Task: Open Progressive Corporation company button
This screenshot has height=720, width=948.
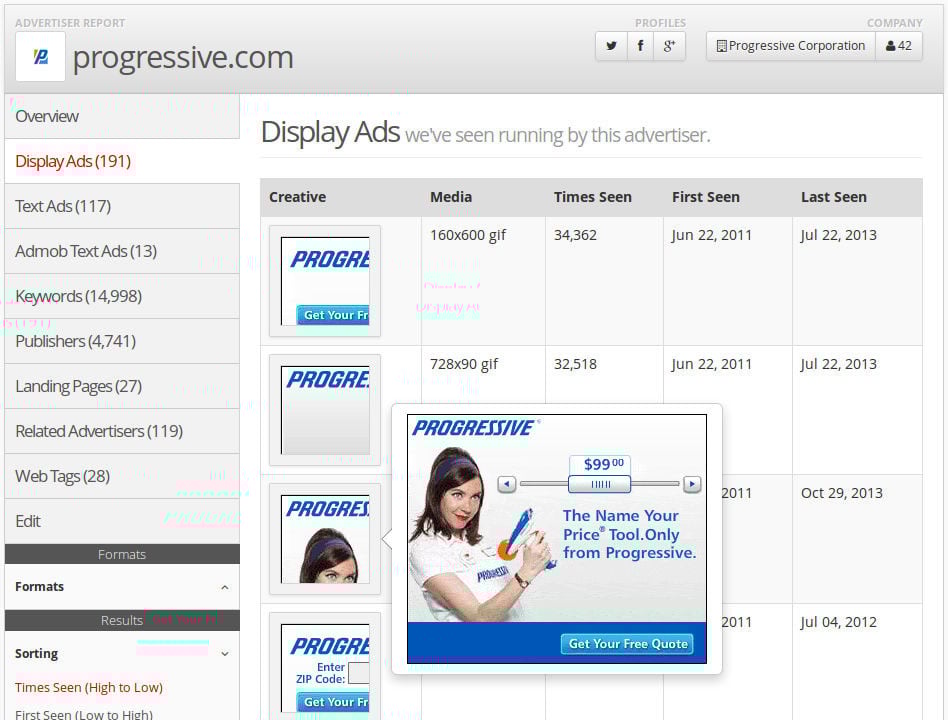Action: coord(791,46)
